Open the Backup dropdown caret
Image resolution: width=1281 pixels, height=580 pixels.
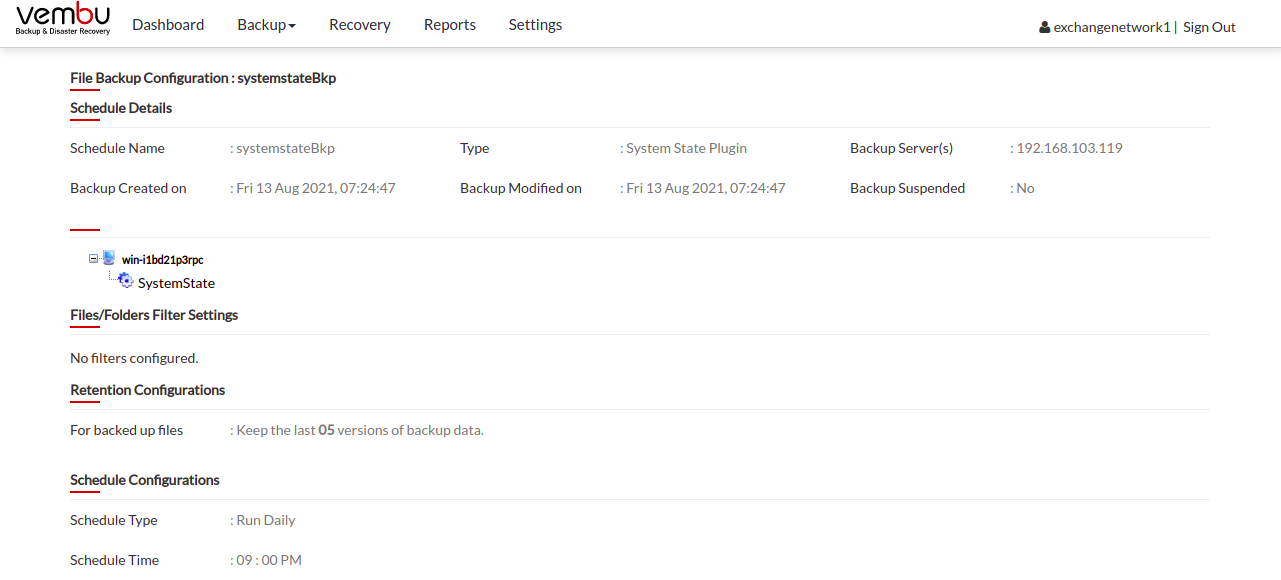[x=292, y=26]
